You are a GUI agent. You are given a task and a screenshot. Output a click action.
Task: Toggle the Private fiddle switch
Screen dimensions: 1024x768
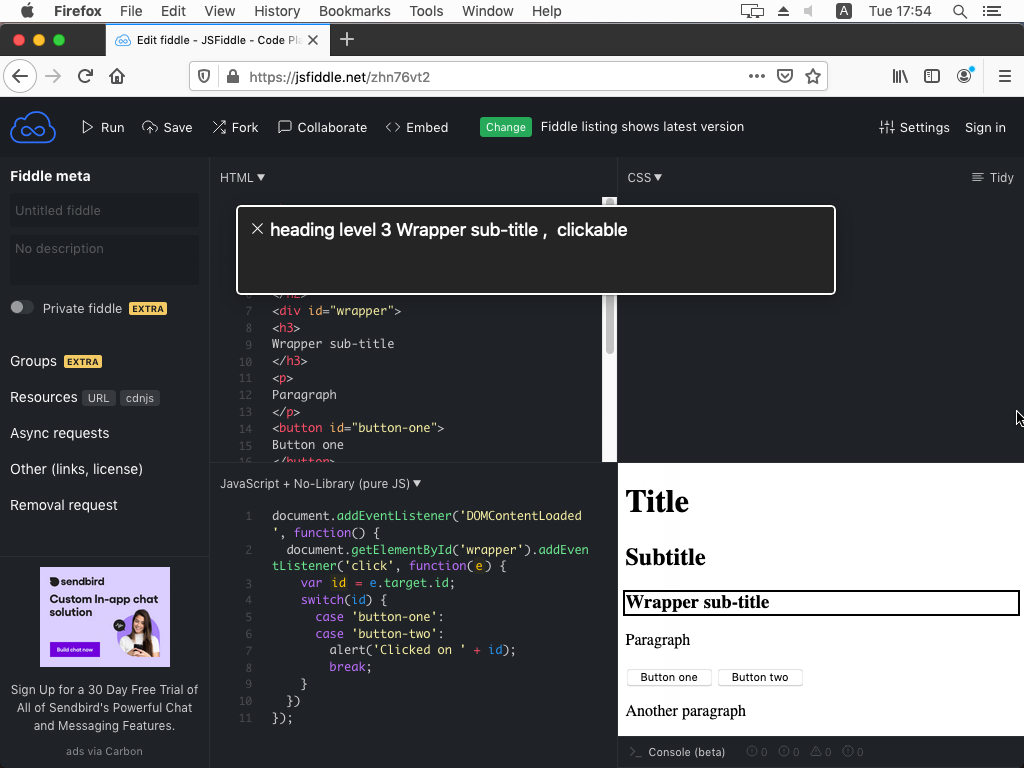coord(22,308)
